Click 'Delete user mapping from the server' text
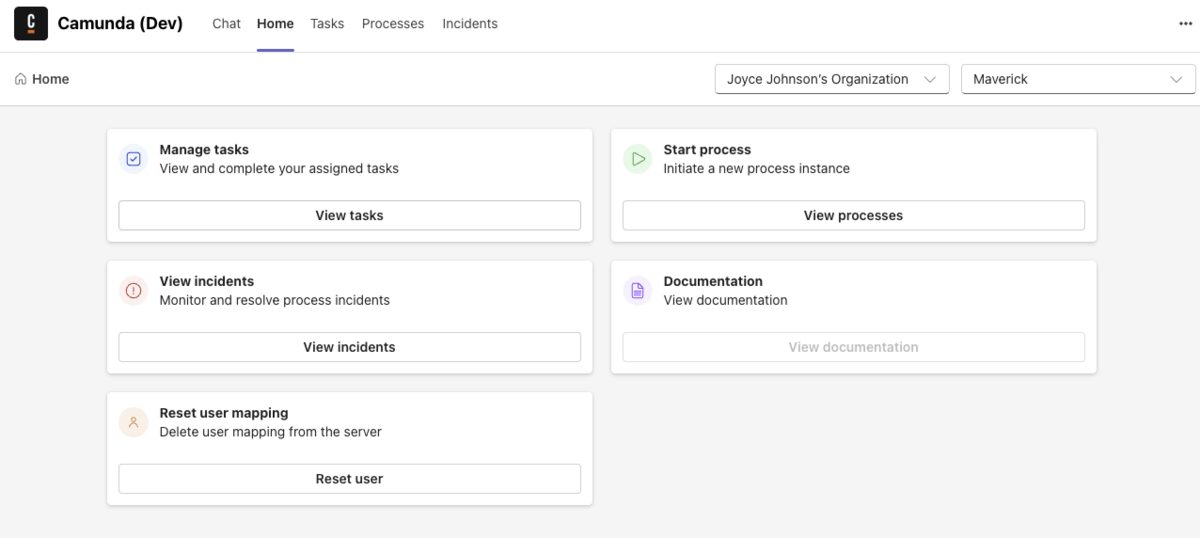Image resolution: width=1200 pixels, height=538 pixels. [271, 432]
